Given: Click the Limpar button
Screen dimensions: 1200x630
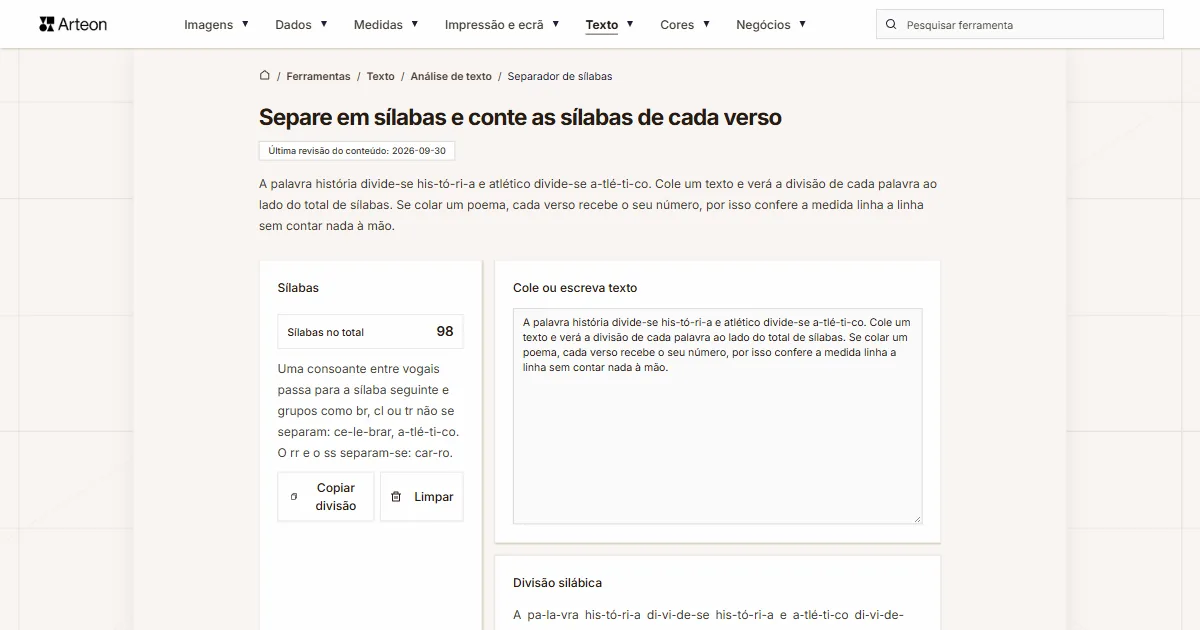Looking at the screenshot, I should click(x=422, y=497).
